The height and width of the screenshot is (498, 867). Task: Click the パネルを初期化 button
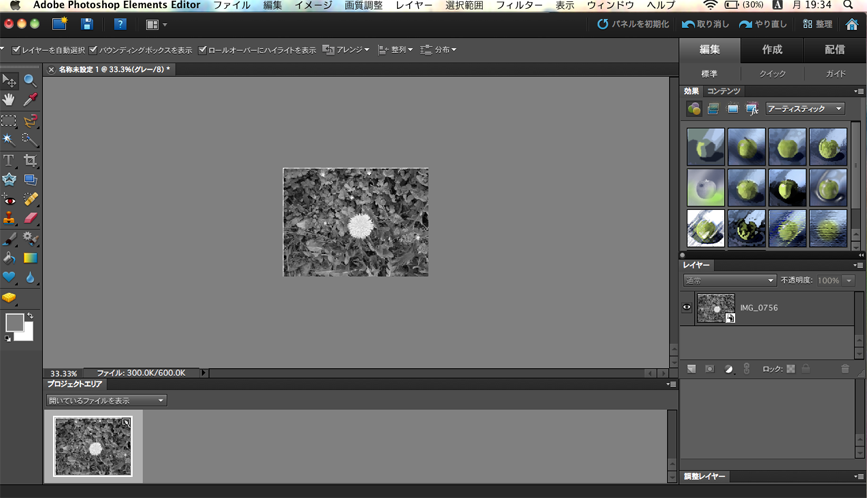tap(633, 24)
